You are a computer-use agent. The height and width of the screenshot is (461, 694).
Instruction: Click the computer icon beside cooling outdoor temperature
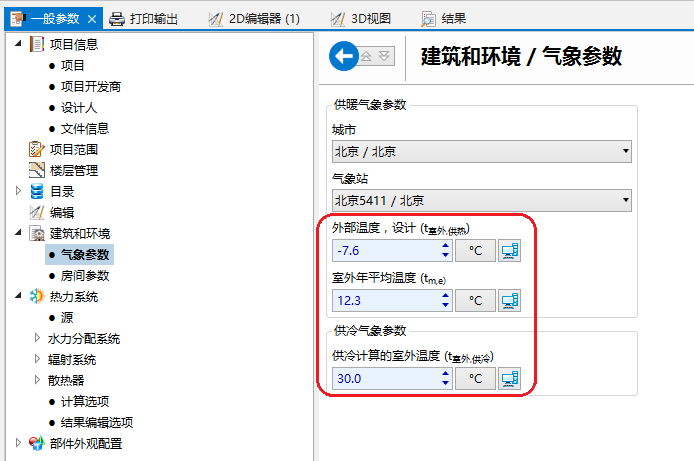[510, 378]
